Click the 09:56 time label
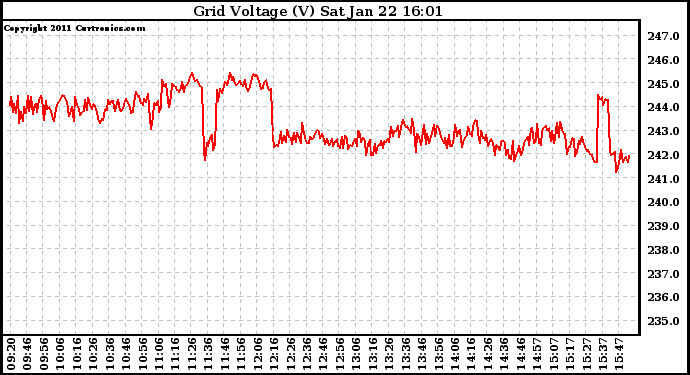This screenshot has height=375, width=690. [44, 354]
